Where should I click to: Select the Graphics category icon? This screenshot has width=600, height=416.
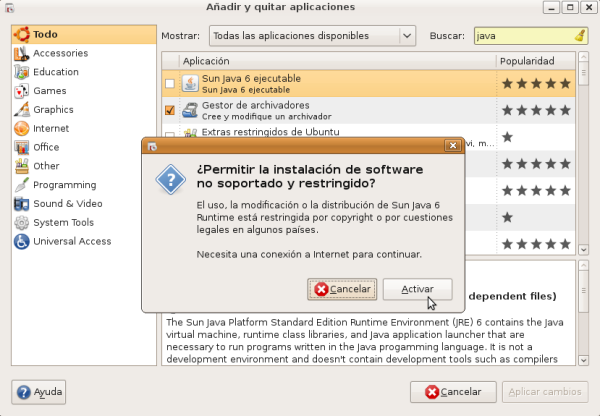click(x=21, y=110)
